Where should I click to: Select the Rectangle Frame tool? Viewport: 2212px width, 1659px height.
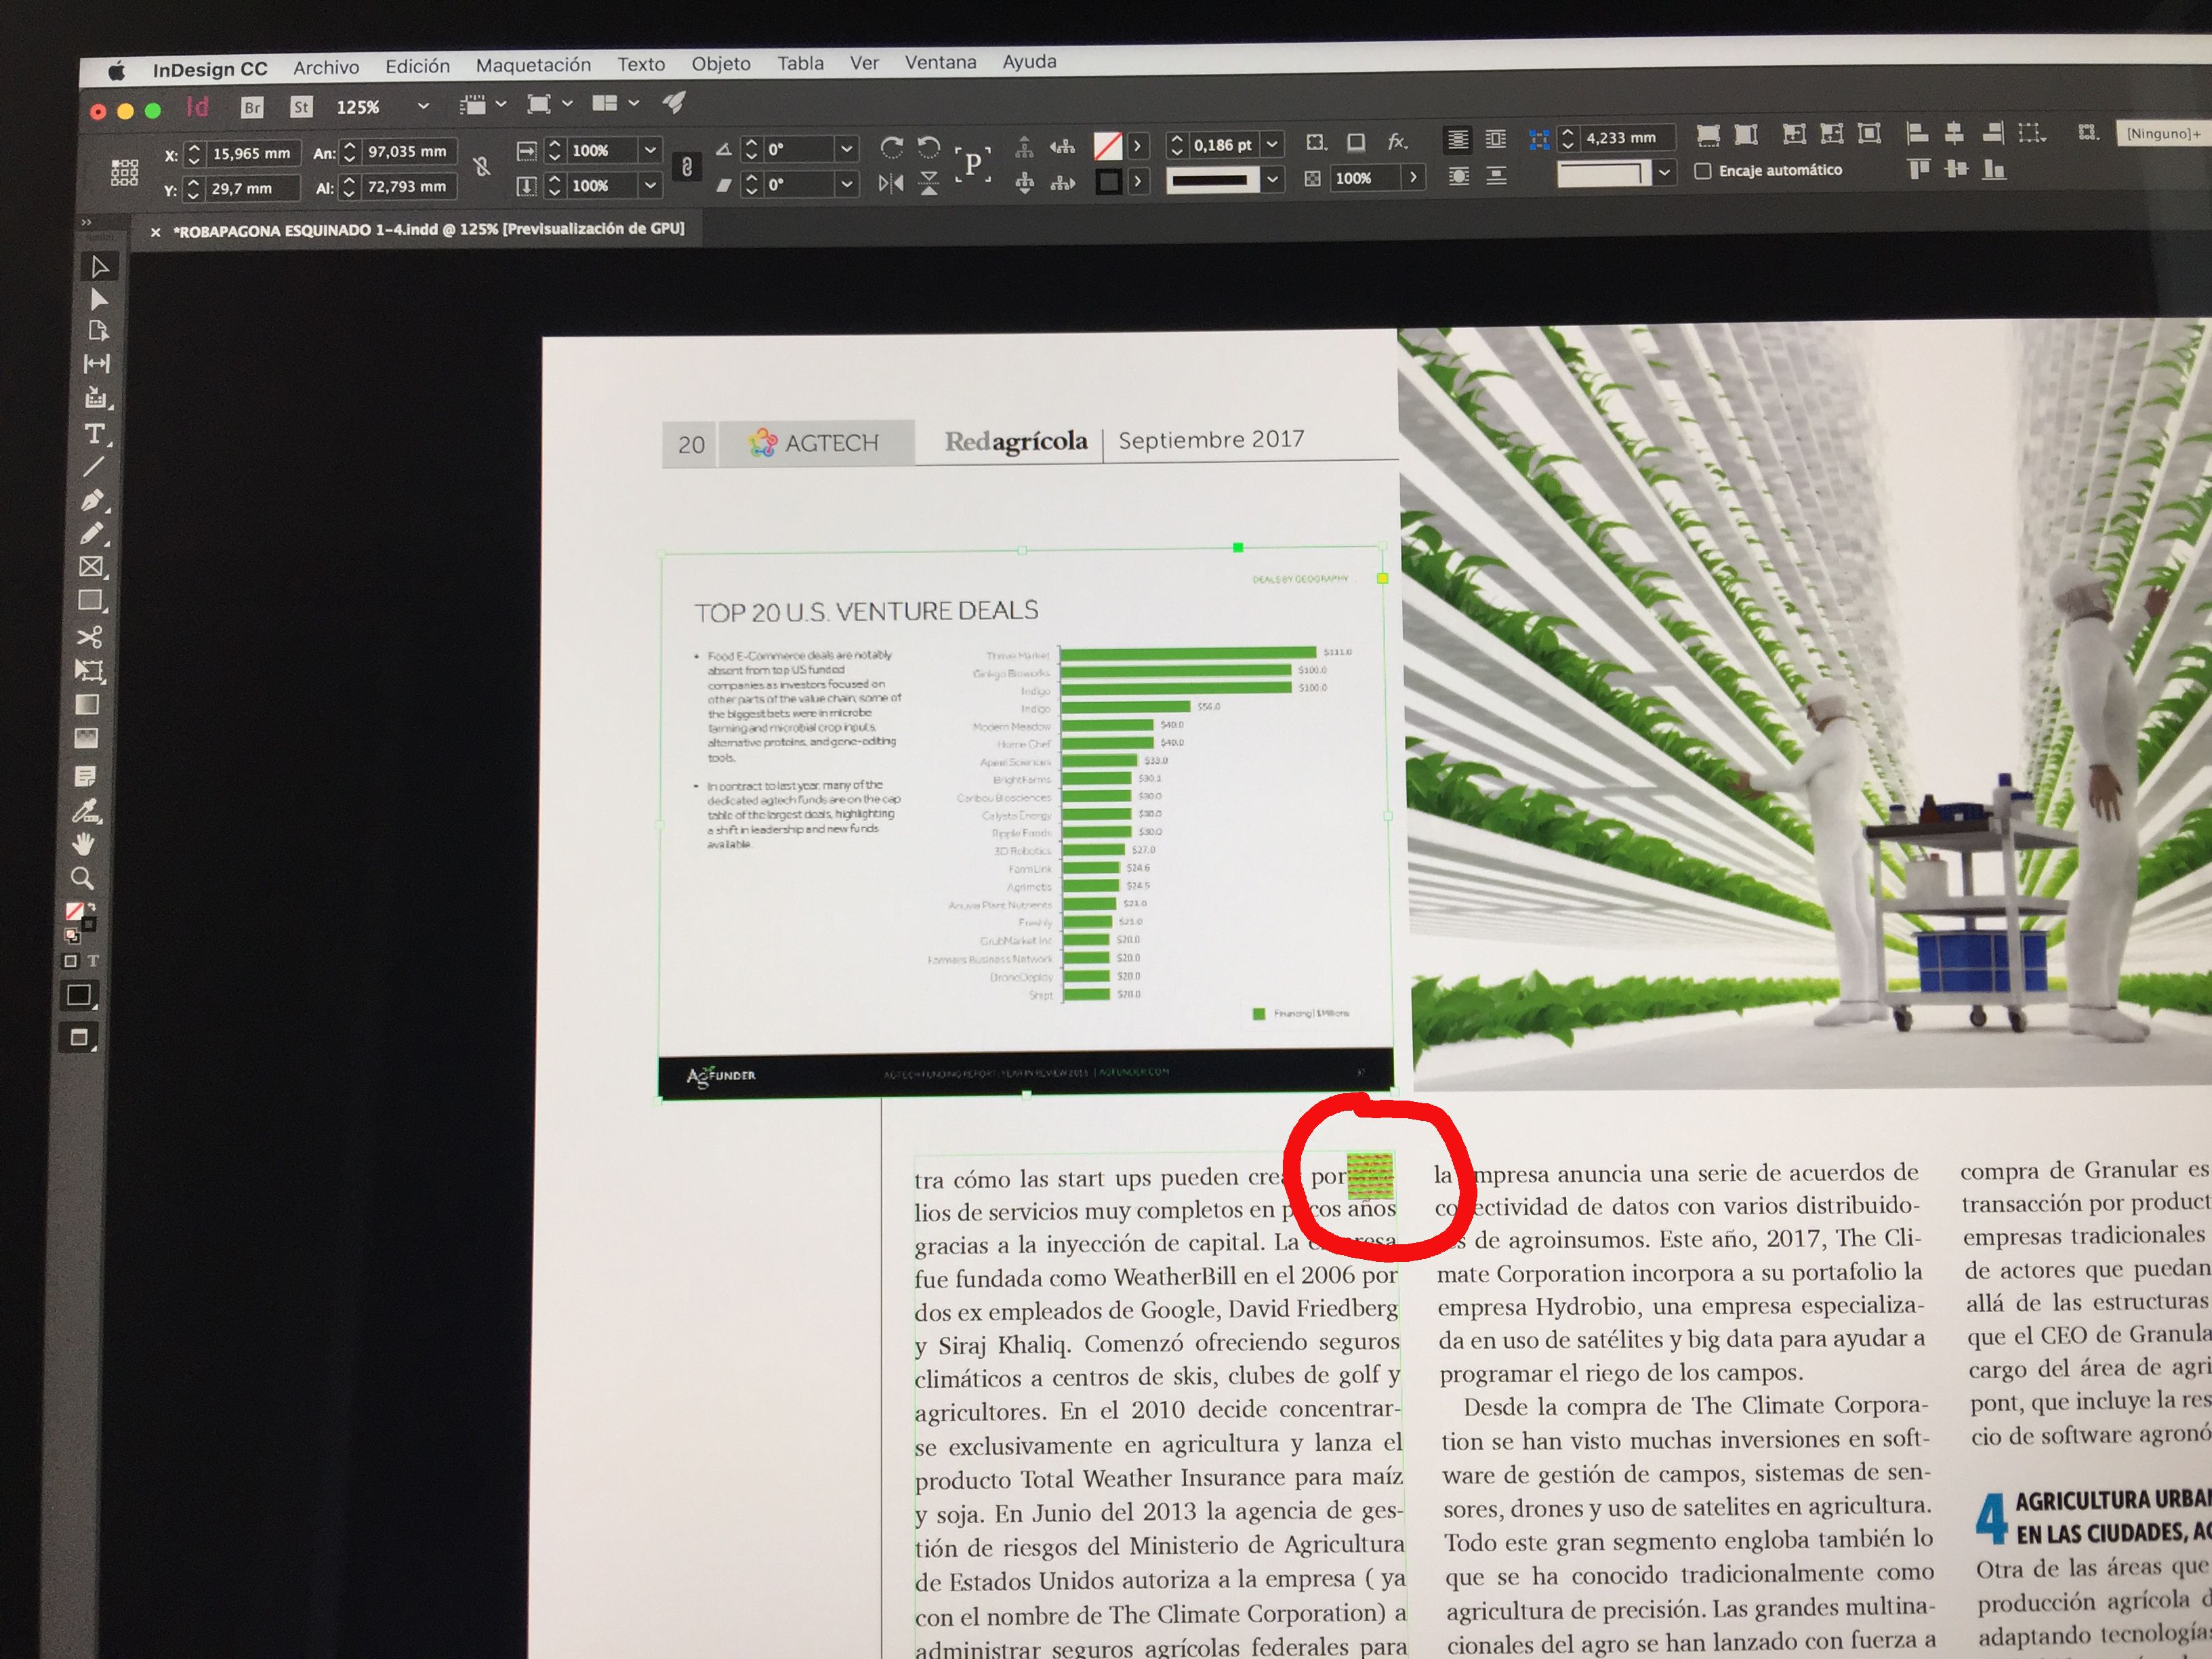click(x=91, y=567)
